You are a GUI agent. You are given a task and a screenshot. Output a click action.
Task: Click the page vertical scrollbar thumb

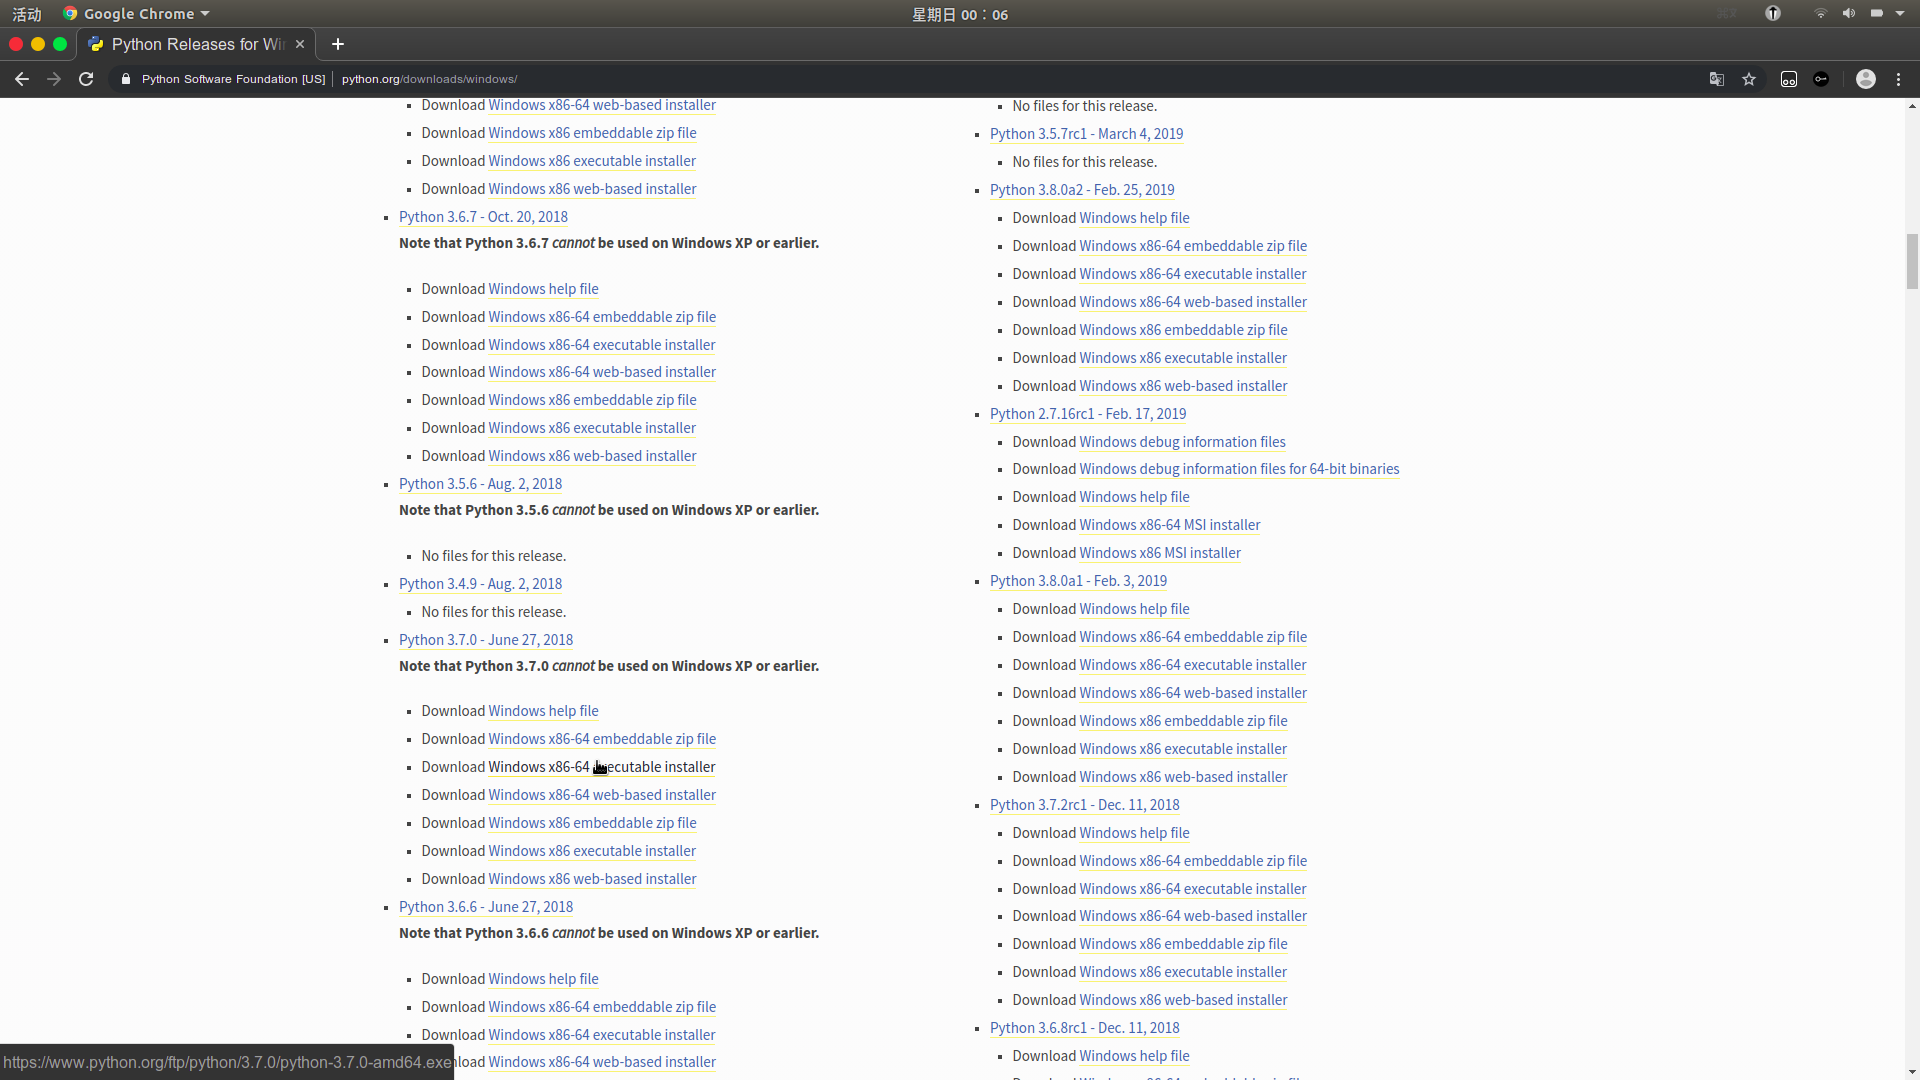pyautogui.click(x=1912, y=260)
